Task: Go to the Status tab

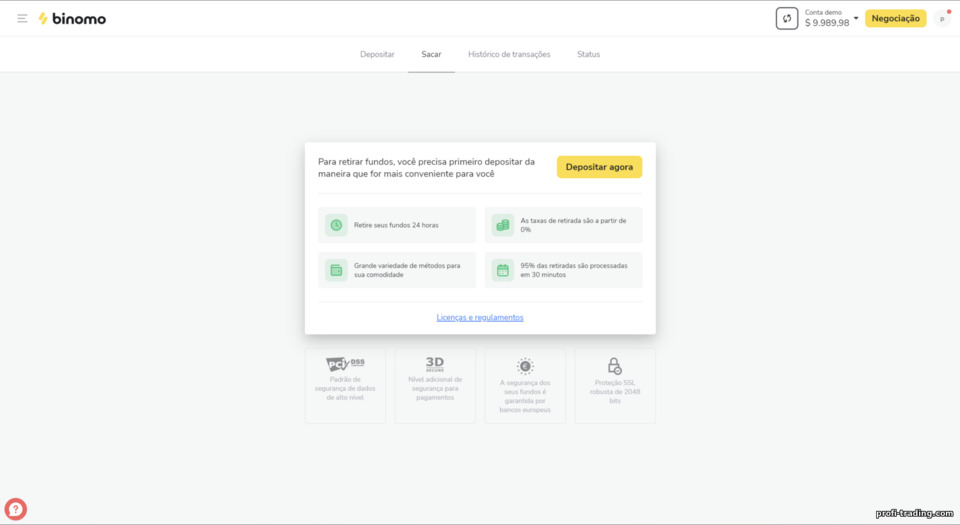Action: coord(588,54)
